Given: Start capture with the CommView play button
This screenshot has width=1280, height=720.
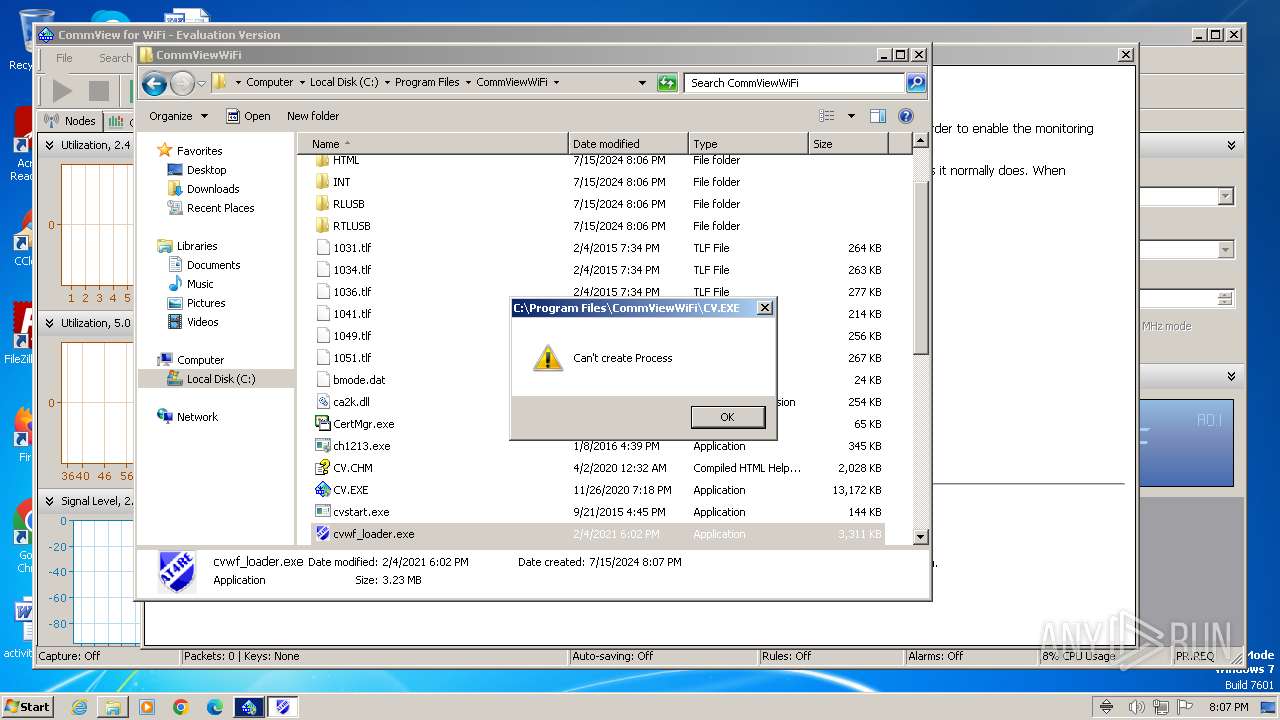Looking at the screenshot, I should coord(62,91).
